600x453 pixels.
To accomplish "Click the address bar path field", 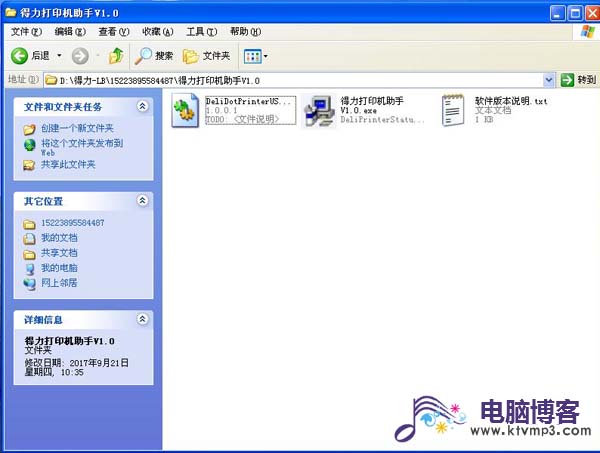I will (x=293, y=80).
